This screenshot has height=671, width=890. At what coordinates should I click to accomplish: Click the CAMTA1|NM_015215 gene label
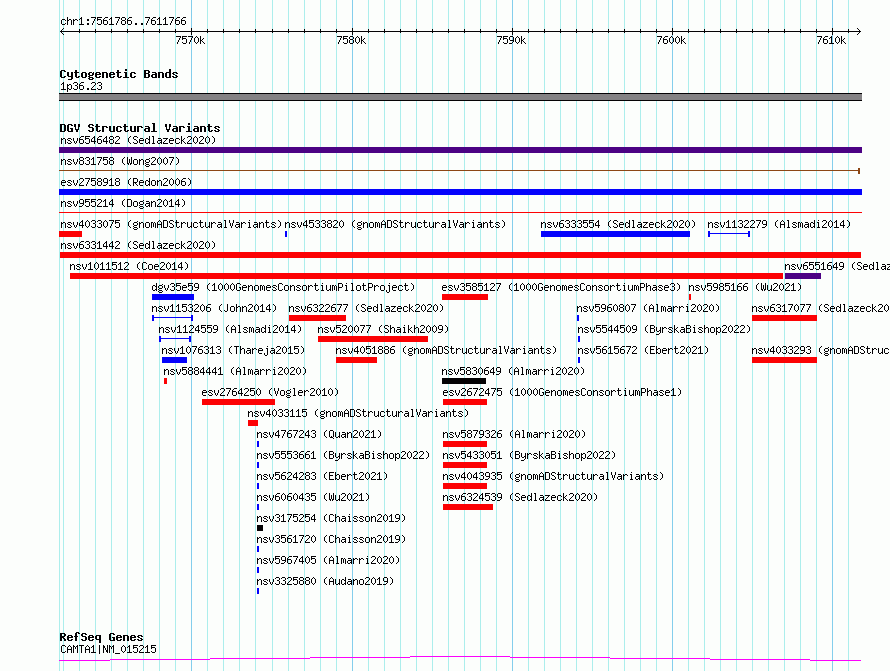[108, 649]
